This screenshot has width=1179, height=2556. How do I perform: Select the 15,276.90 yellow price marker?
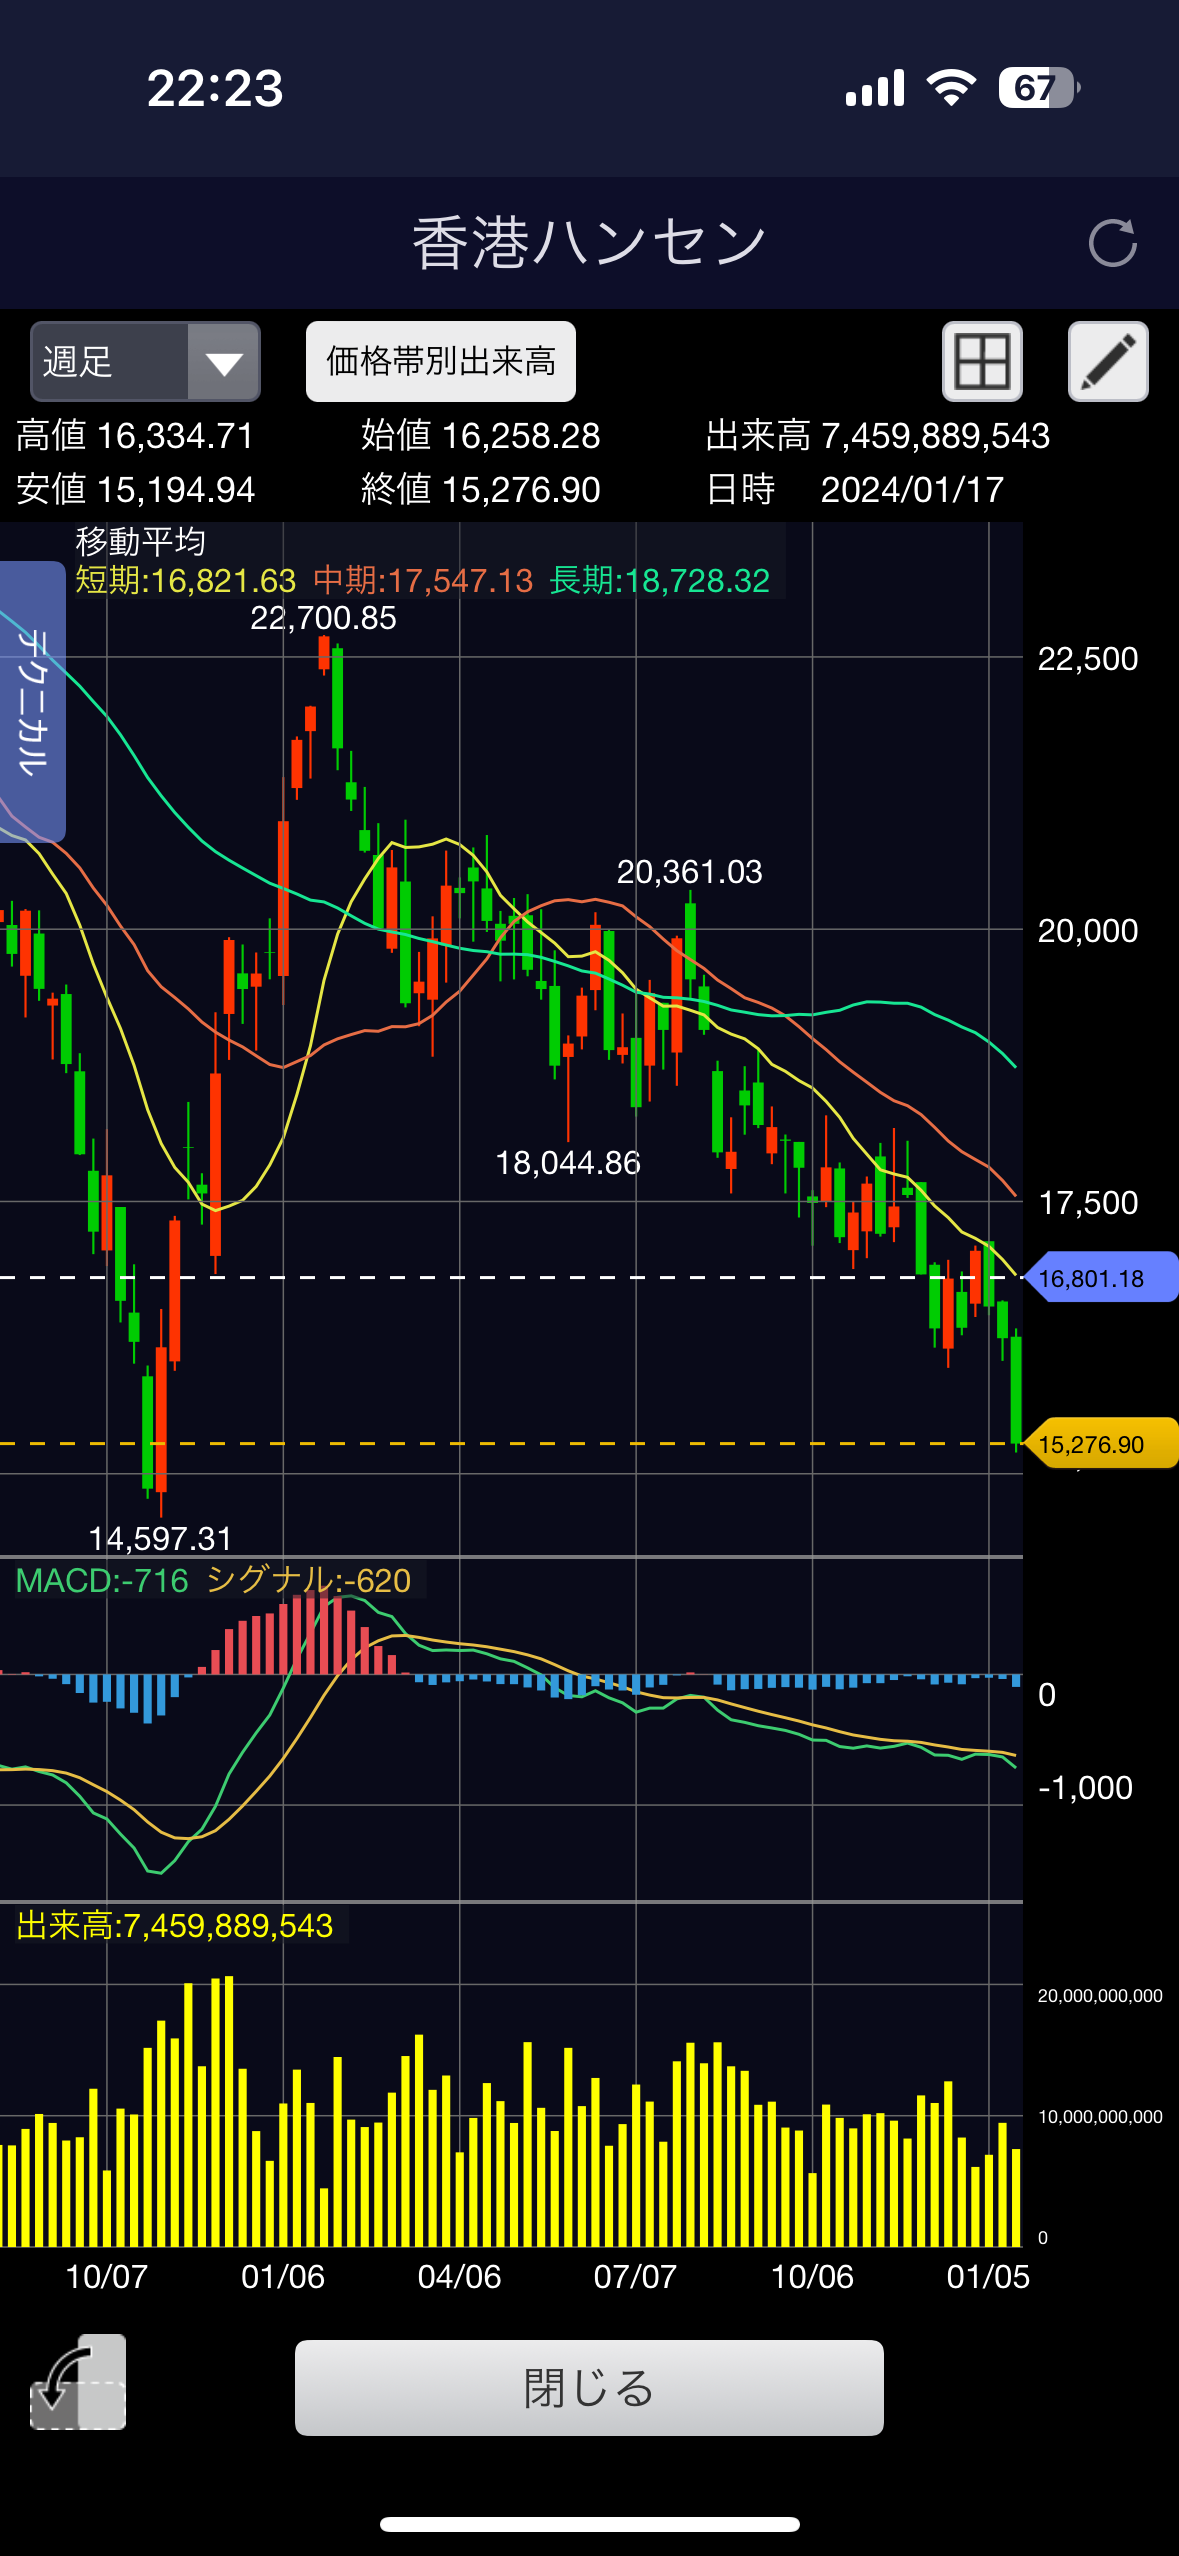pyautogui.click(x=1101, y=1444)
